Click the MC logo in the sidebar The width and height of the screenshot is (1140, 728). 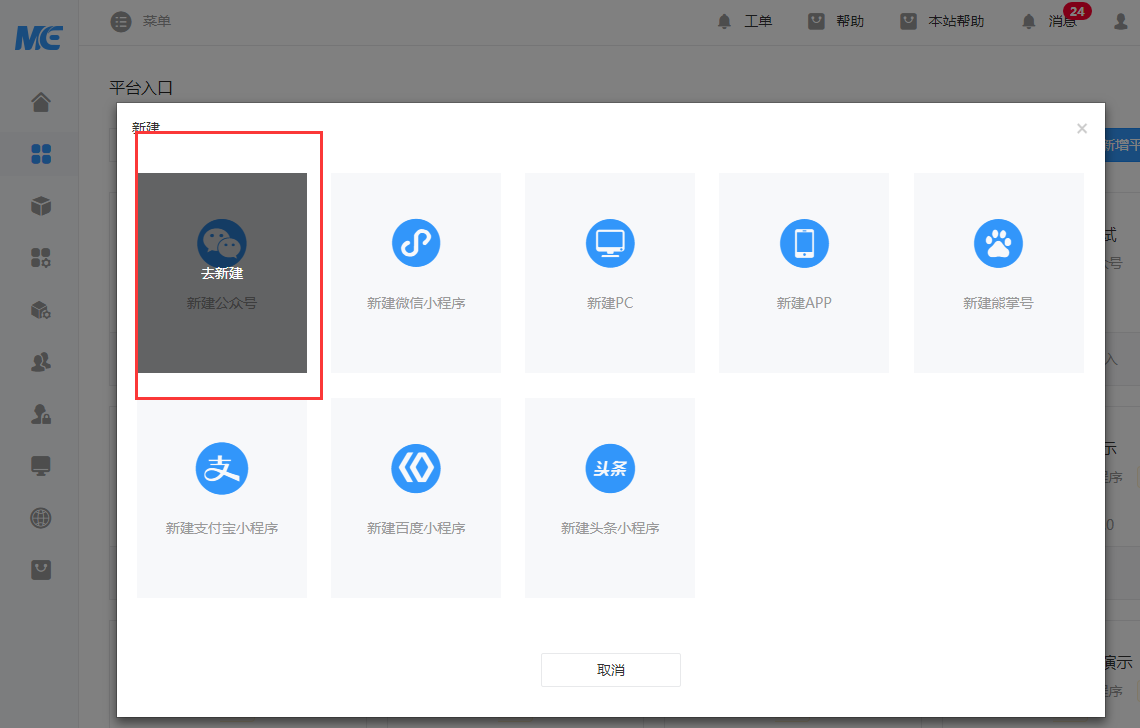tap(39, 37)
